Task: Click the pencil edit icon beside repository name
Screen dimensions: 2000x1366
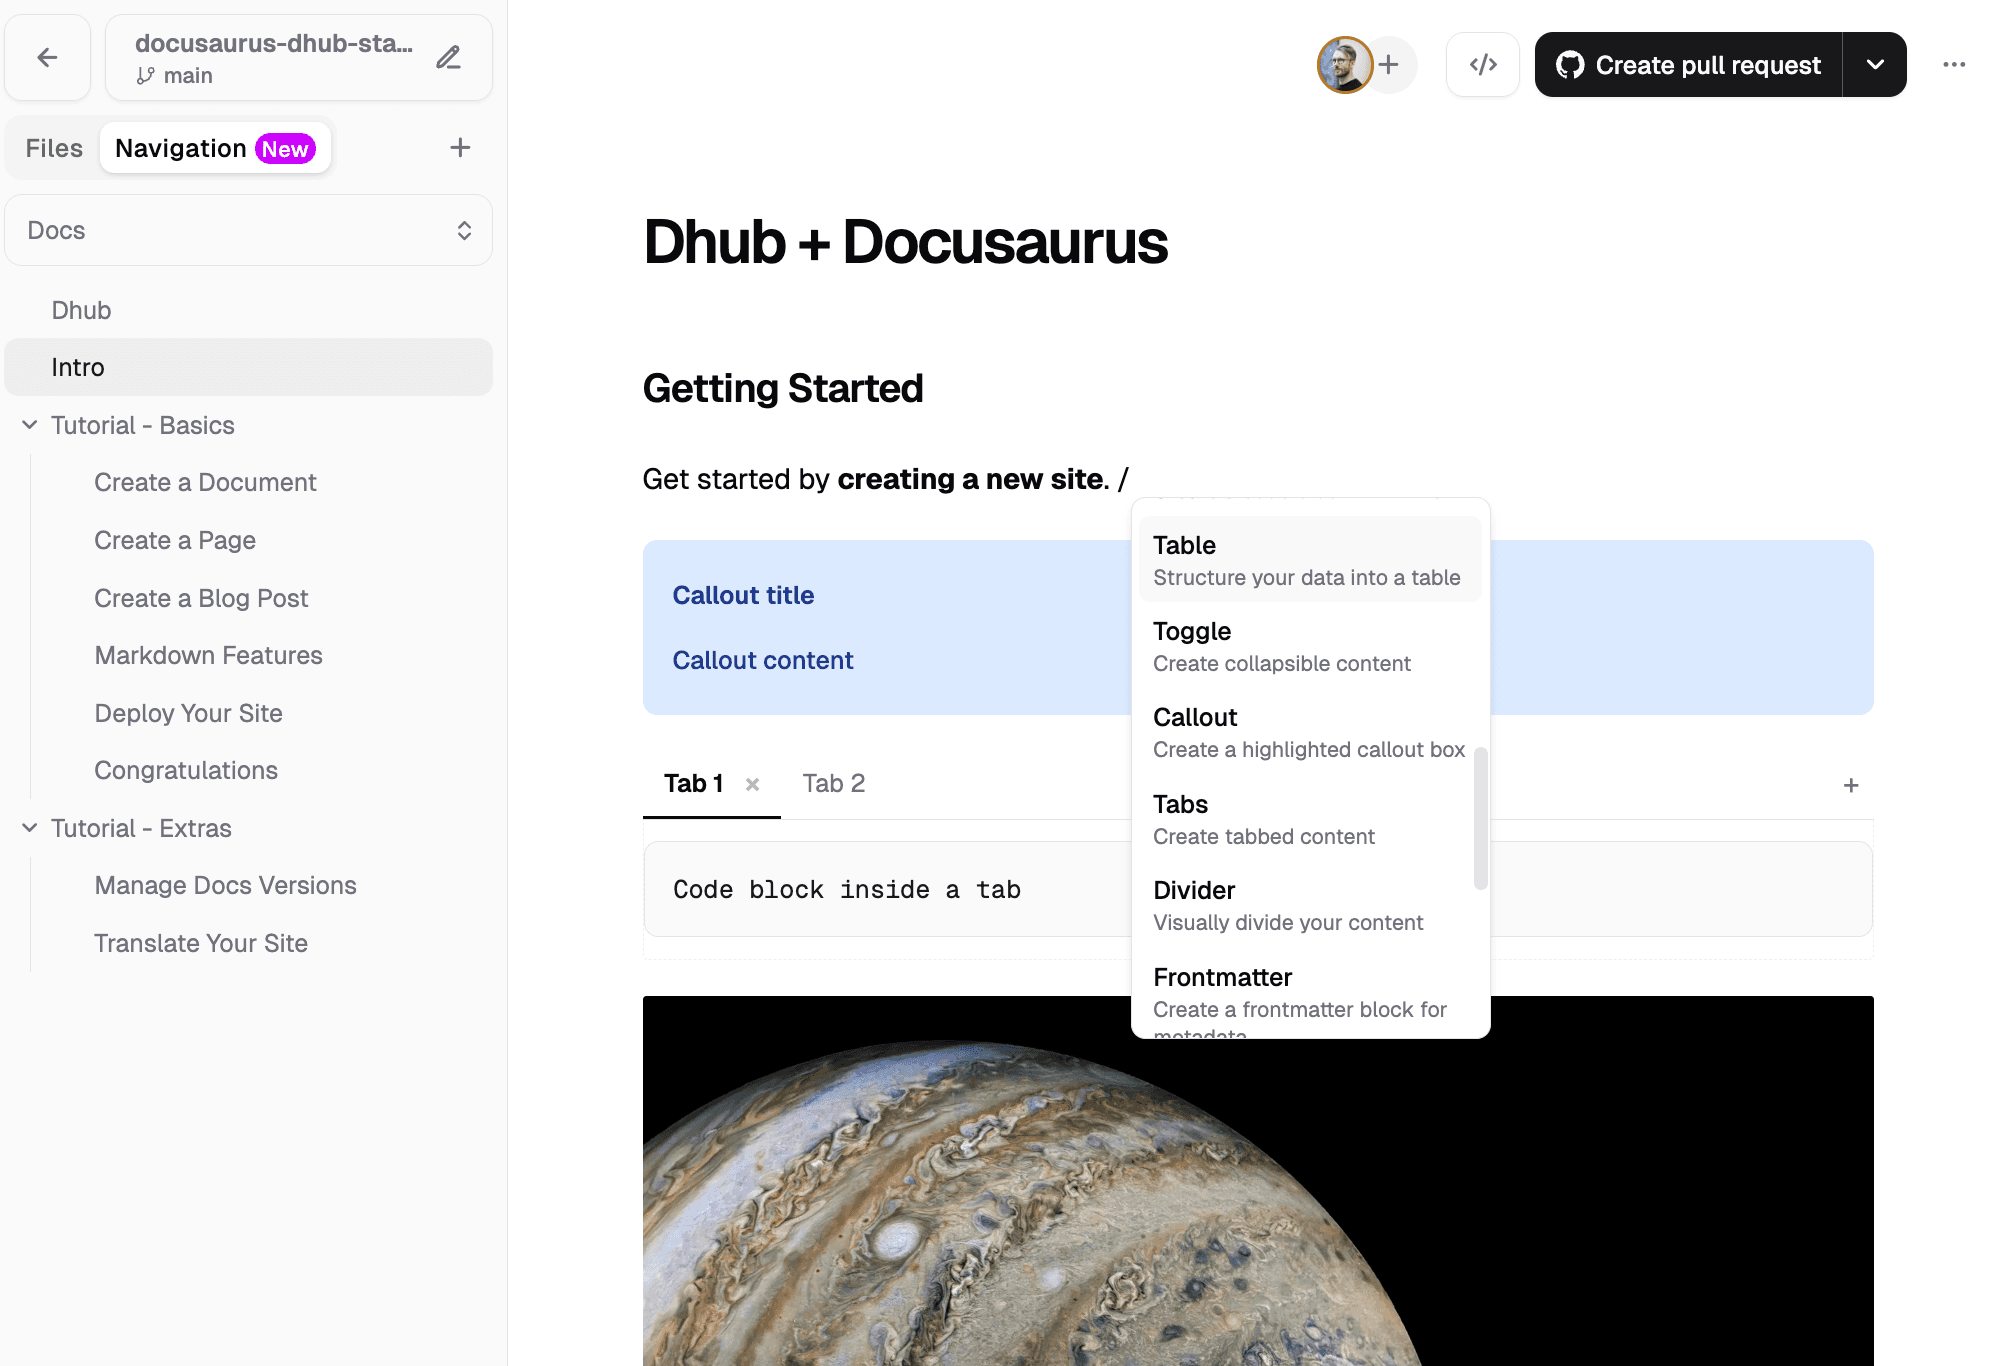Action: [449, 58]
